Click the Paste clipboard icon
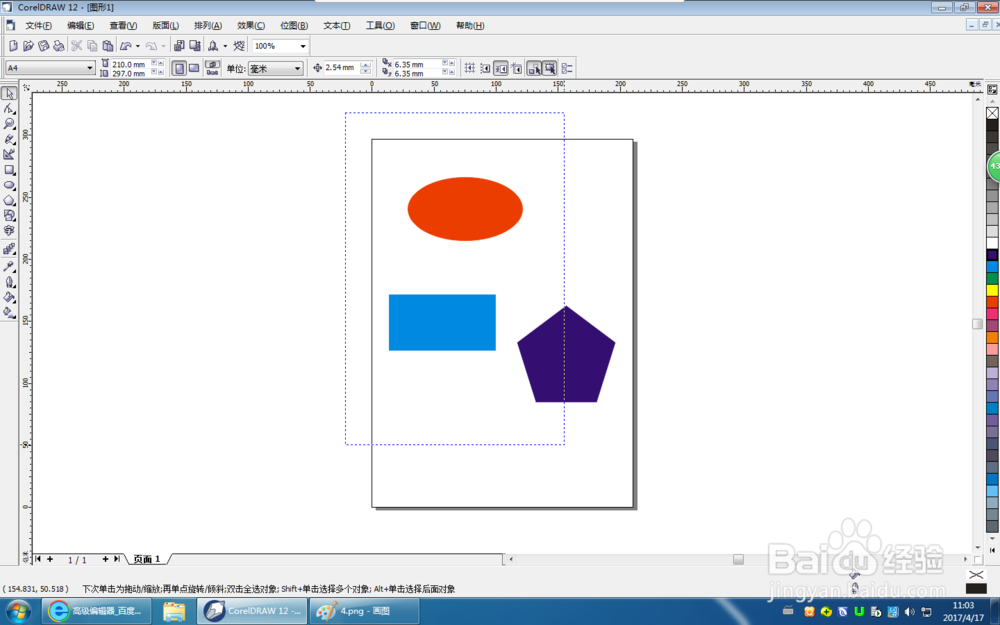 (108, 46)
